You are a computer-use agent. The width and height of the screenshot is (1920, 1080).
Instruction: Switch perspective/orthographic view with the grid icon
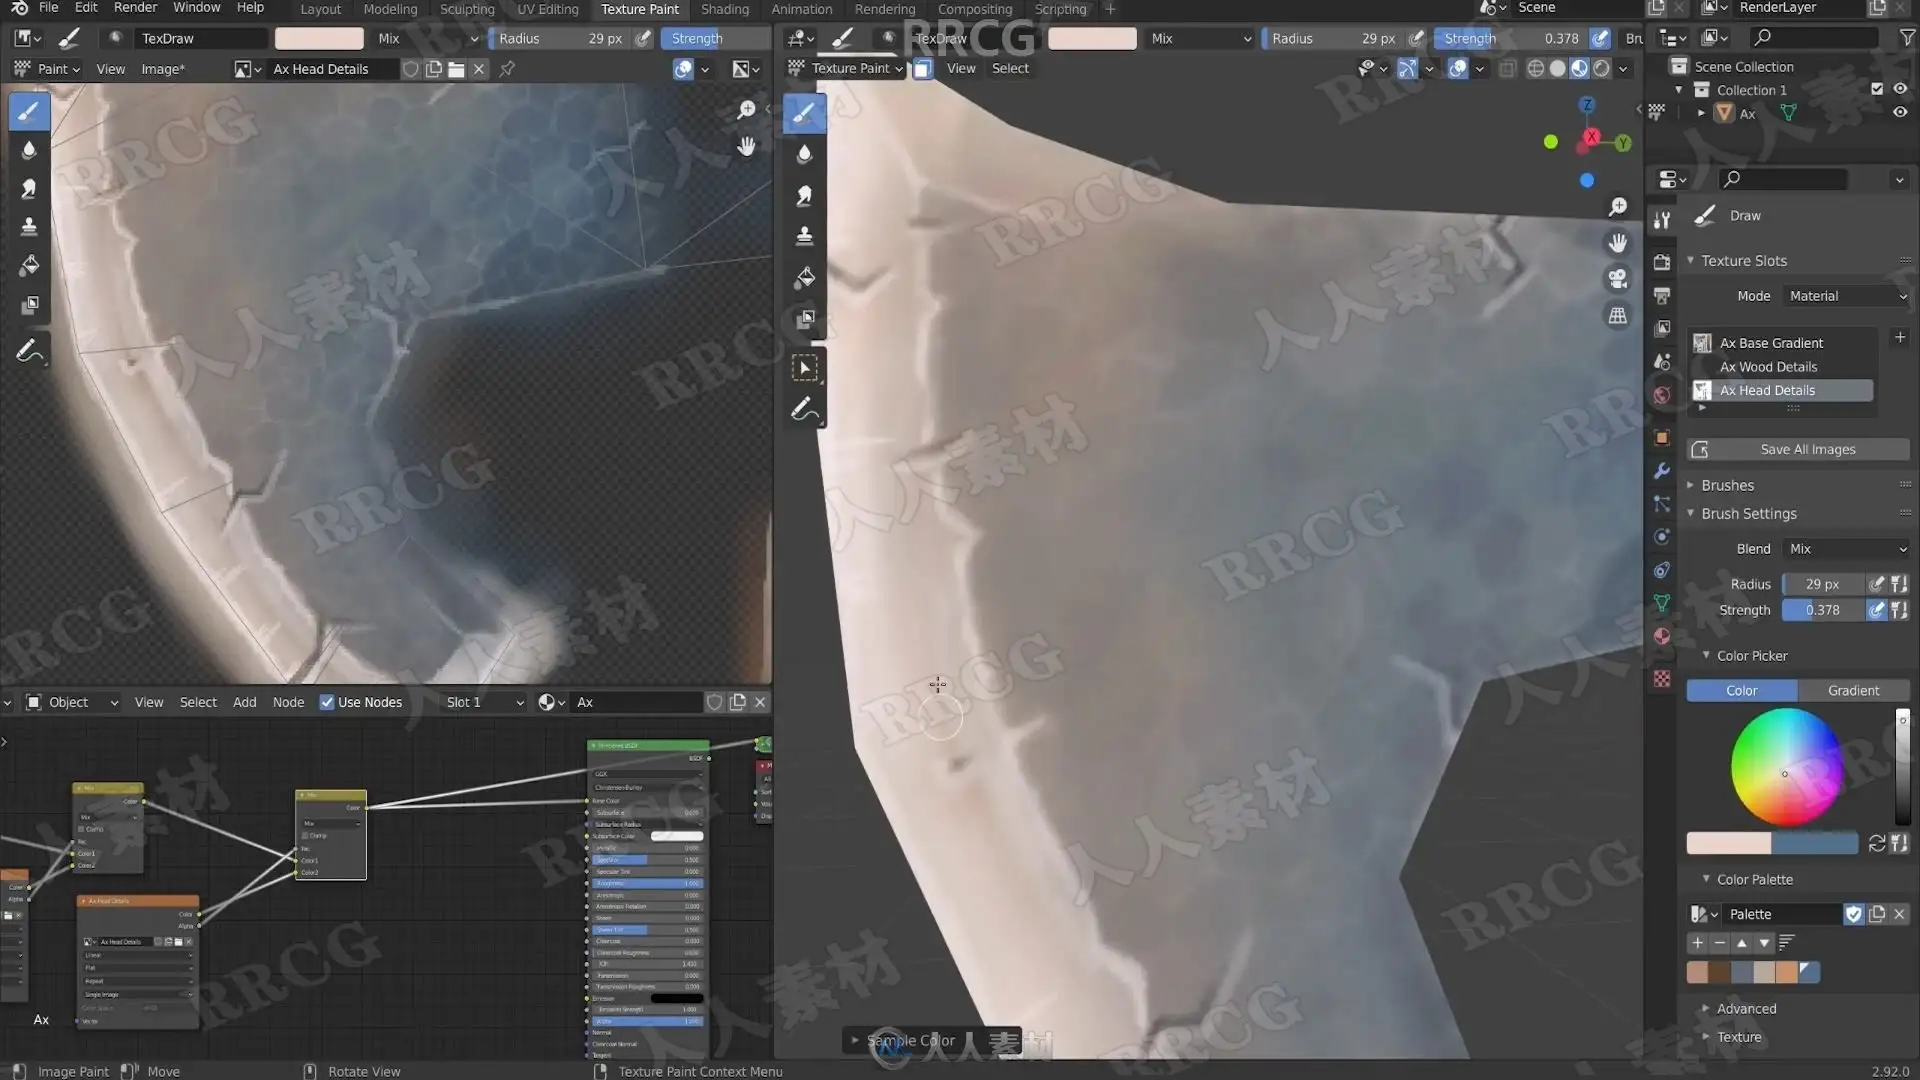pos(1617,316)
